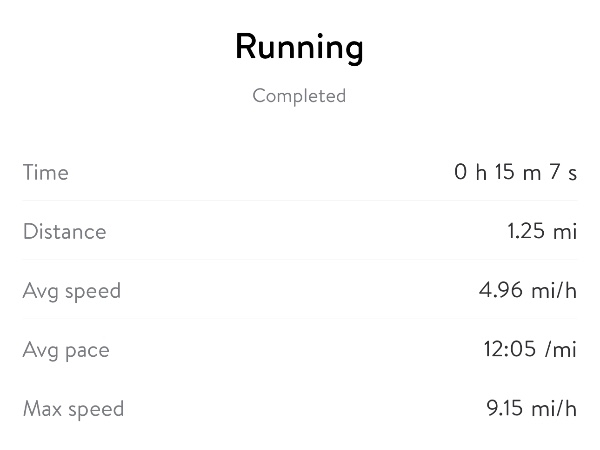Click the divider line below Distance row

coord(299,260)
